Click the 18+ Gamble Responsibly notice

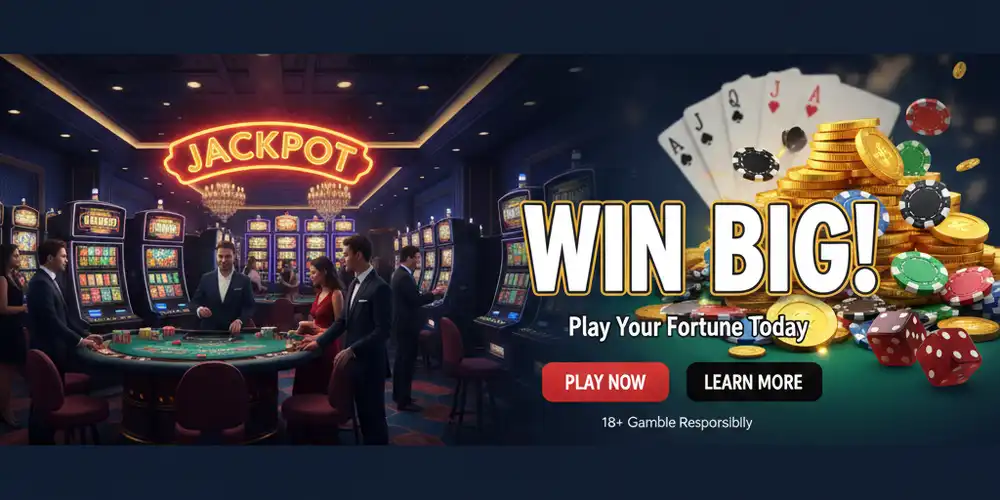[x=677, y=422]
